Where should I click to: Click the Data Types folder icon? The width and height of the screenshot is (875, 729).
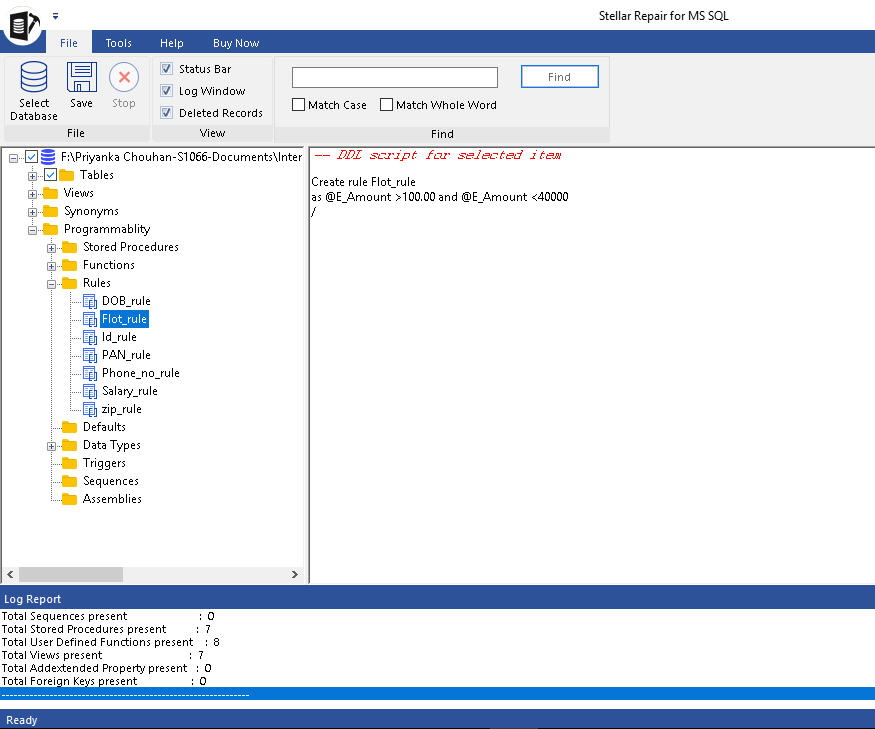(69, 445)
